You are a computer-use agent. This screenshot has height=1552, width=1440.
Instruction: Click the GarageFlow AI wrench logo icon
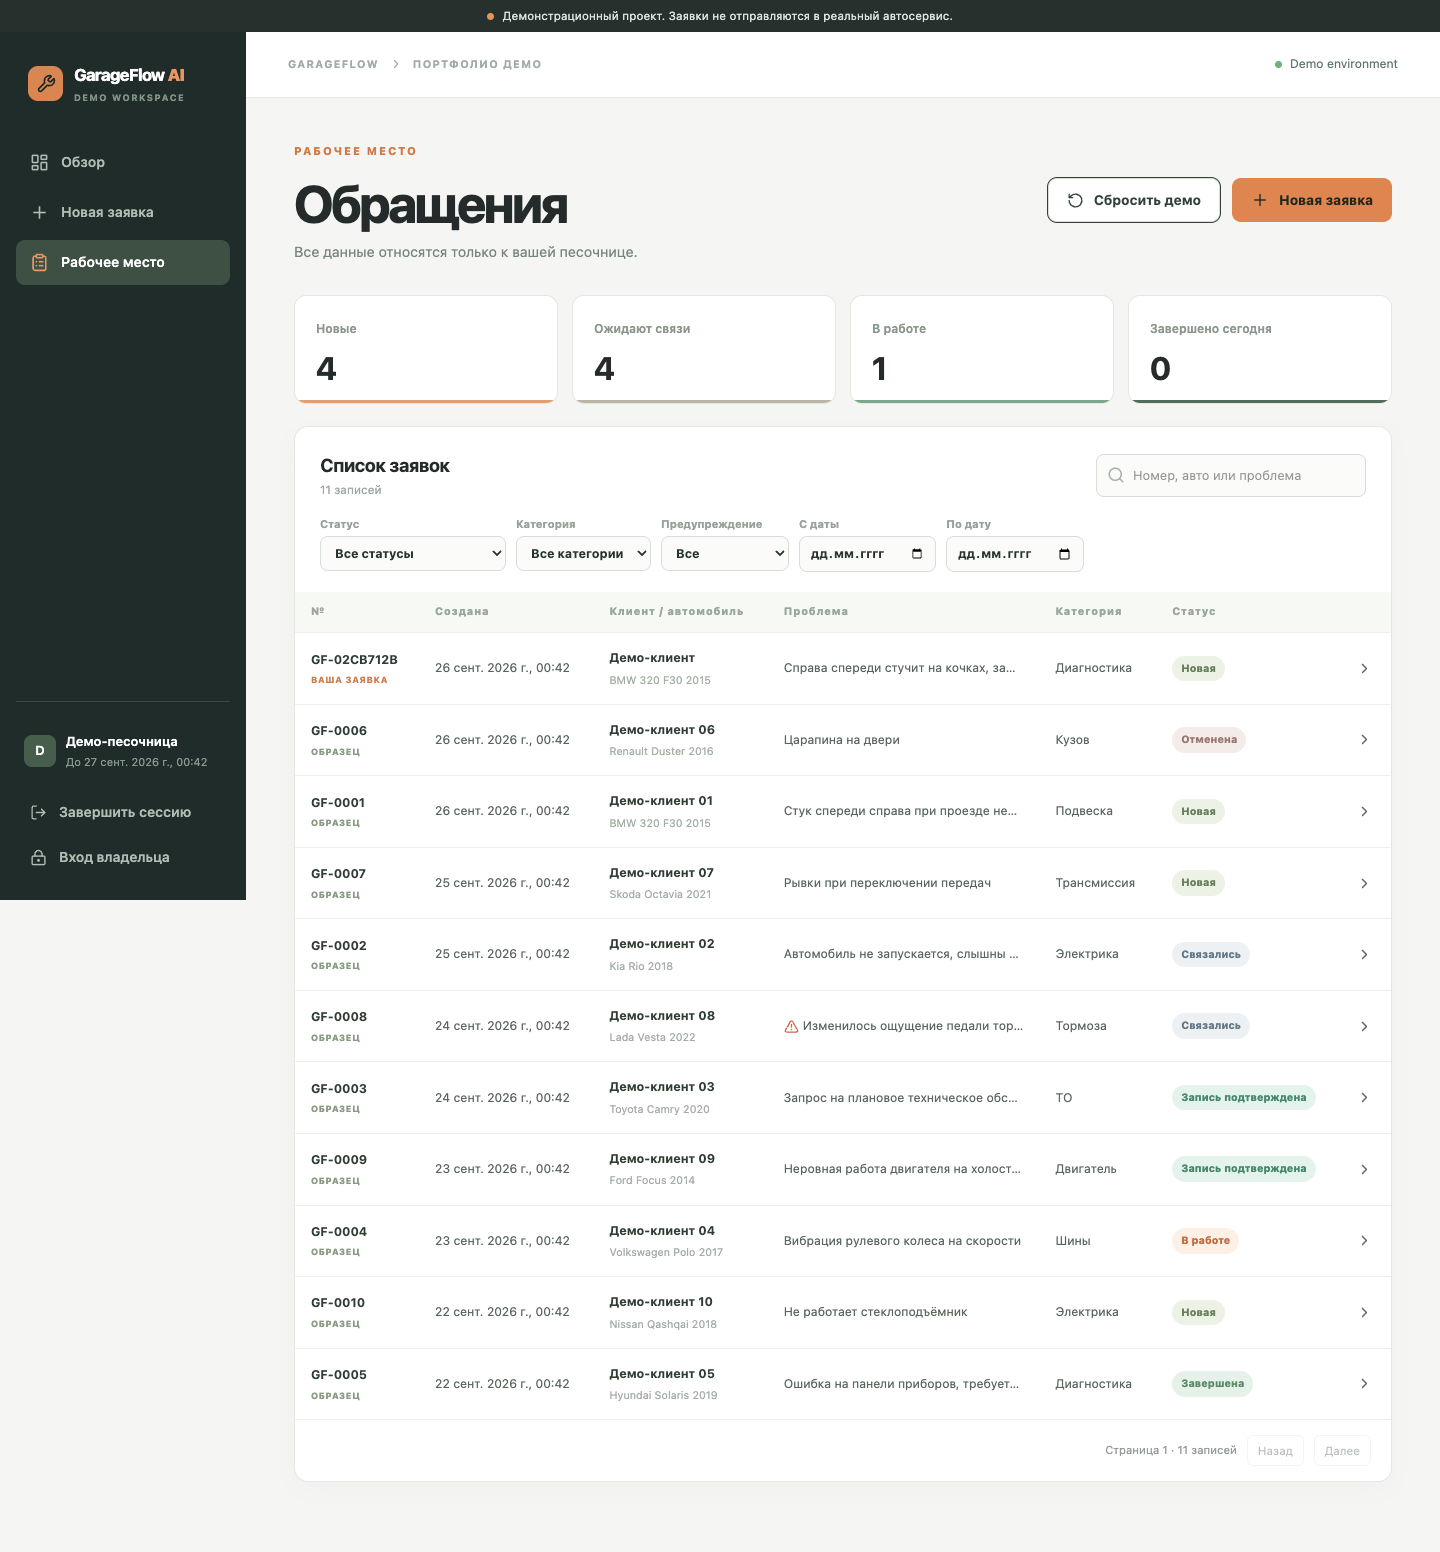(45, 84)
